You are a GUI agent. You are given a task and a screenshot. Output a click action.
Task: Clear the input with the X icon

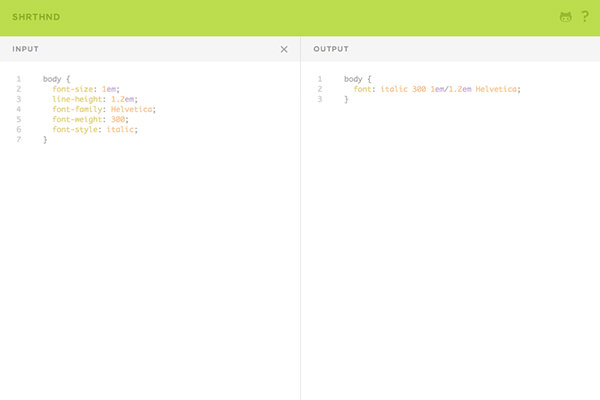coord(284,49)
